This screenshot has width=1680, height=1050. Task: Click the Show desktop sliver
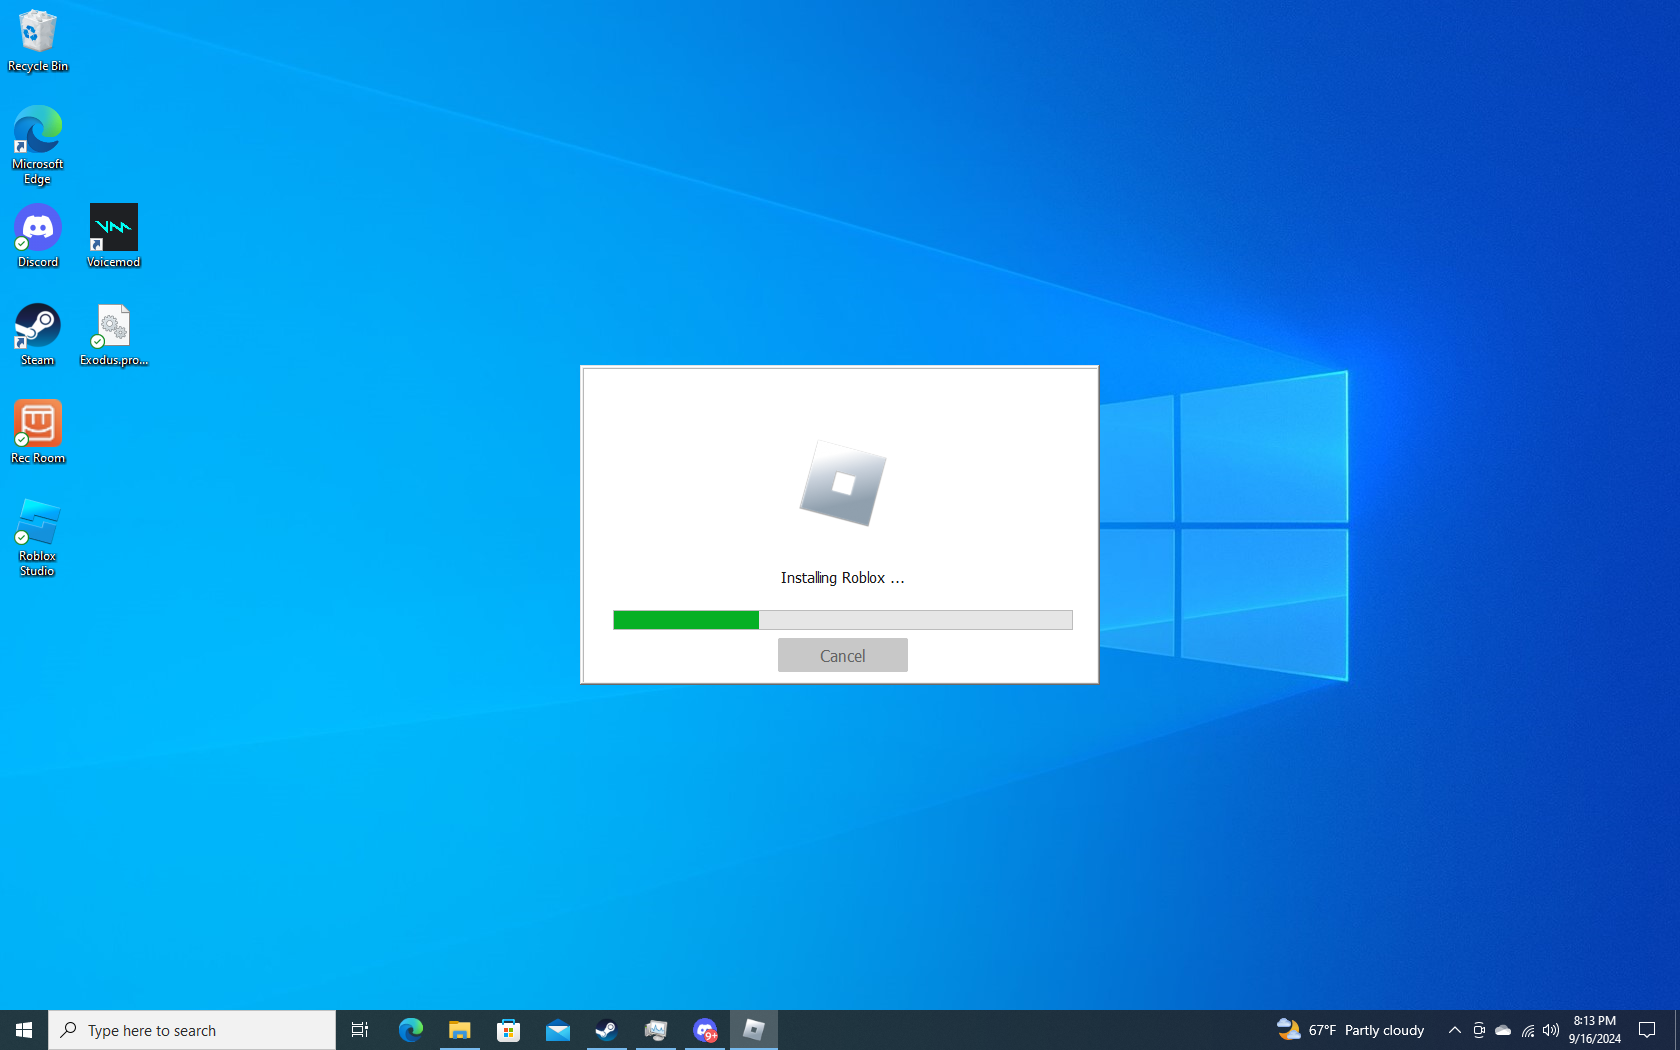click(1677, 1030)
